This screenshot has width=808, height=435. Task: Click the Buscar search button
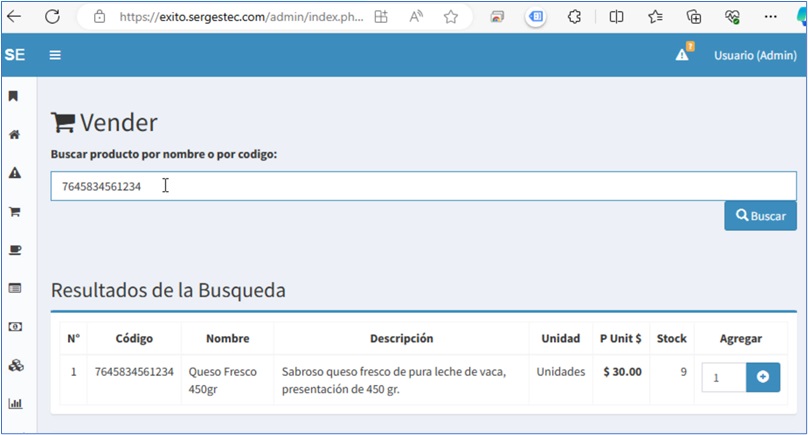point(761,215)
